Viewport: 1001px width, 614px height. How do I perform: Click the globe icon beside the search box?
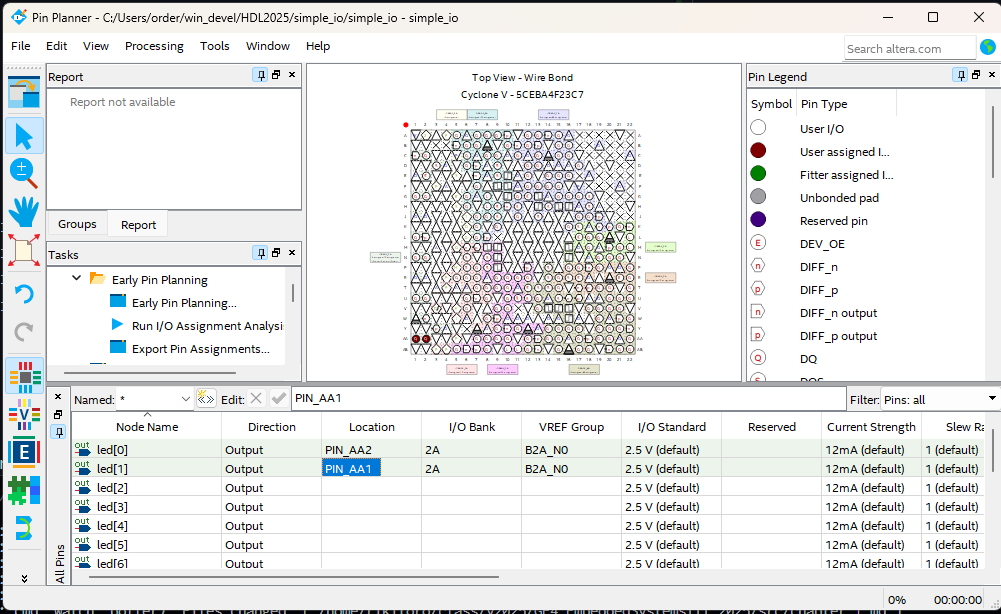coord(988,47)
